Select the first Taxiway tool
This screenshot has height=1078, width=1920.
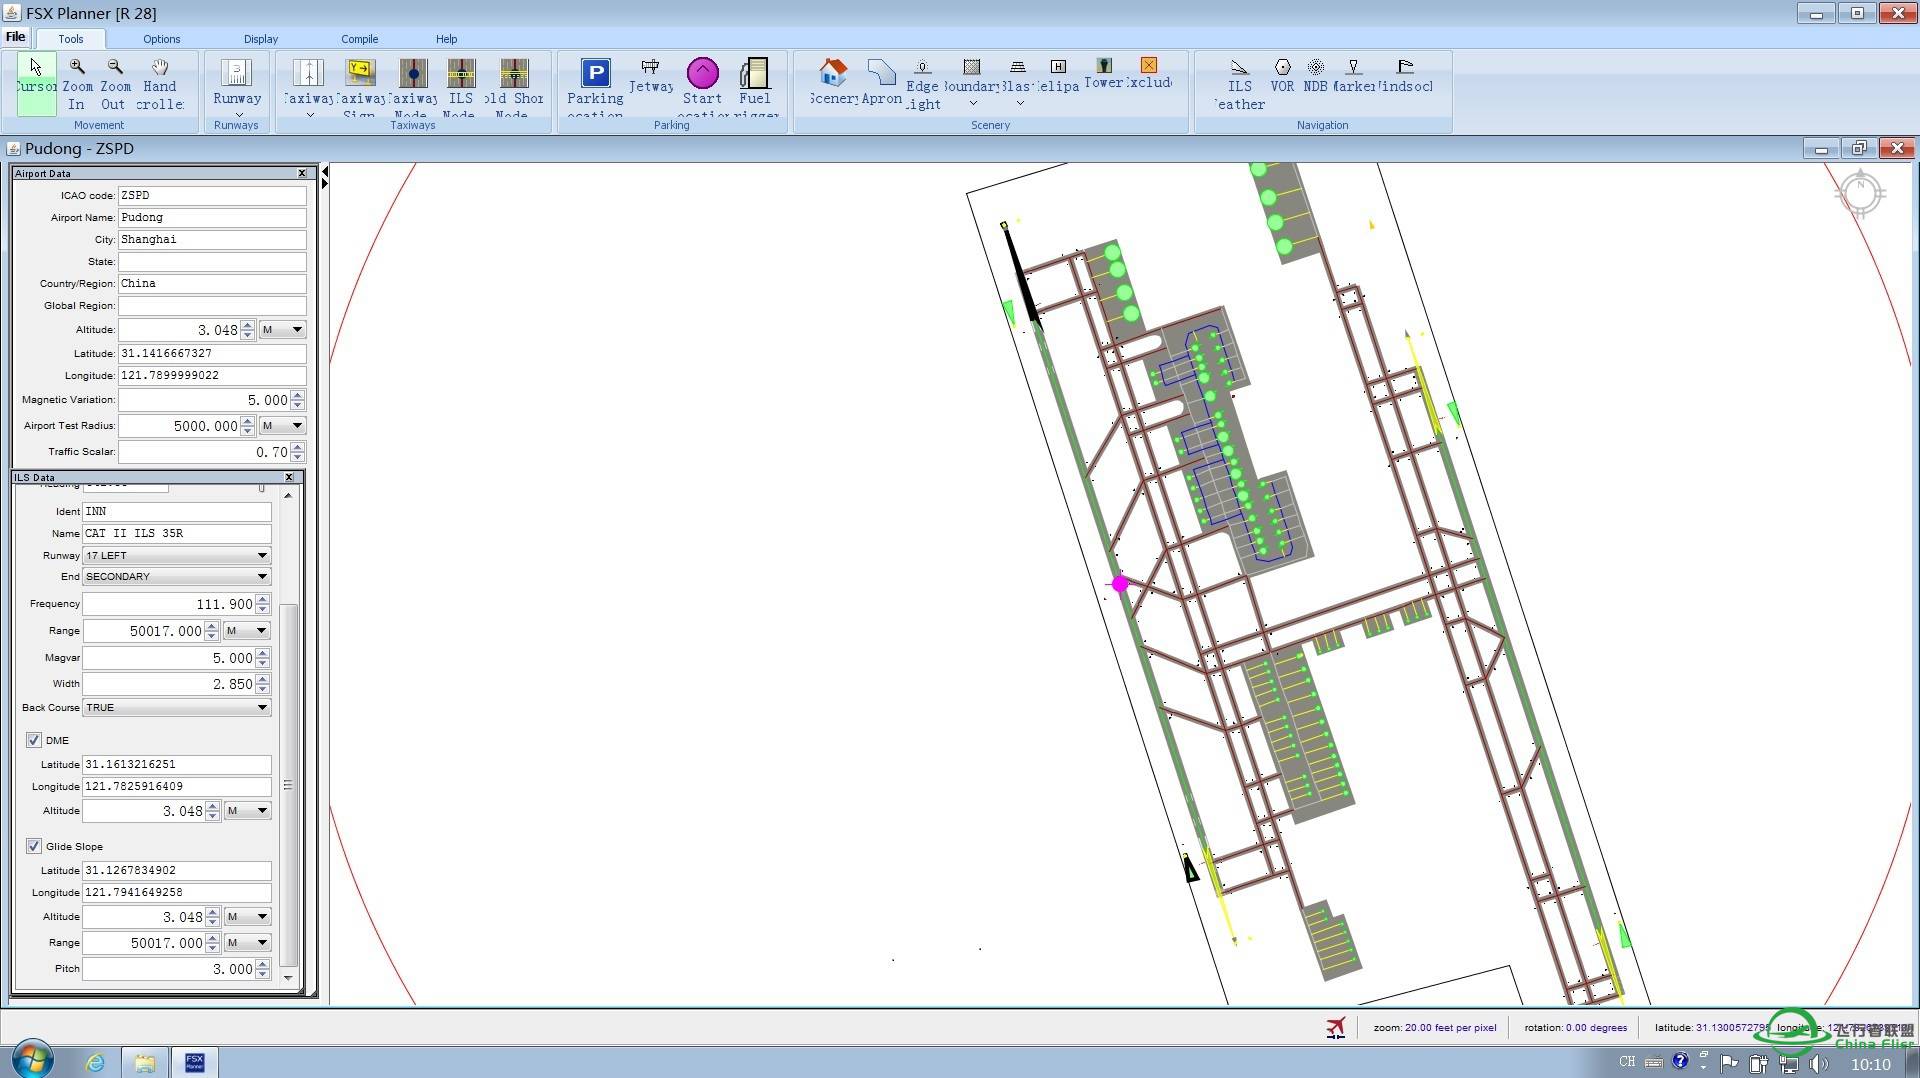pyautogui.click(x=309, y=85)
